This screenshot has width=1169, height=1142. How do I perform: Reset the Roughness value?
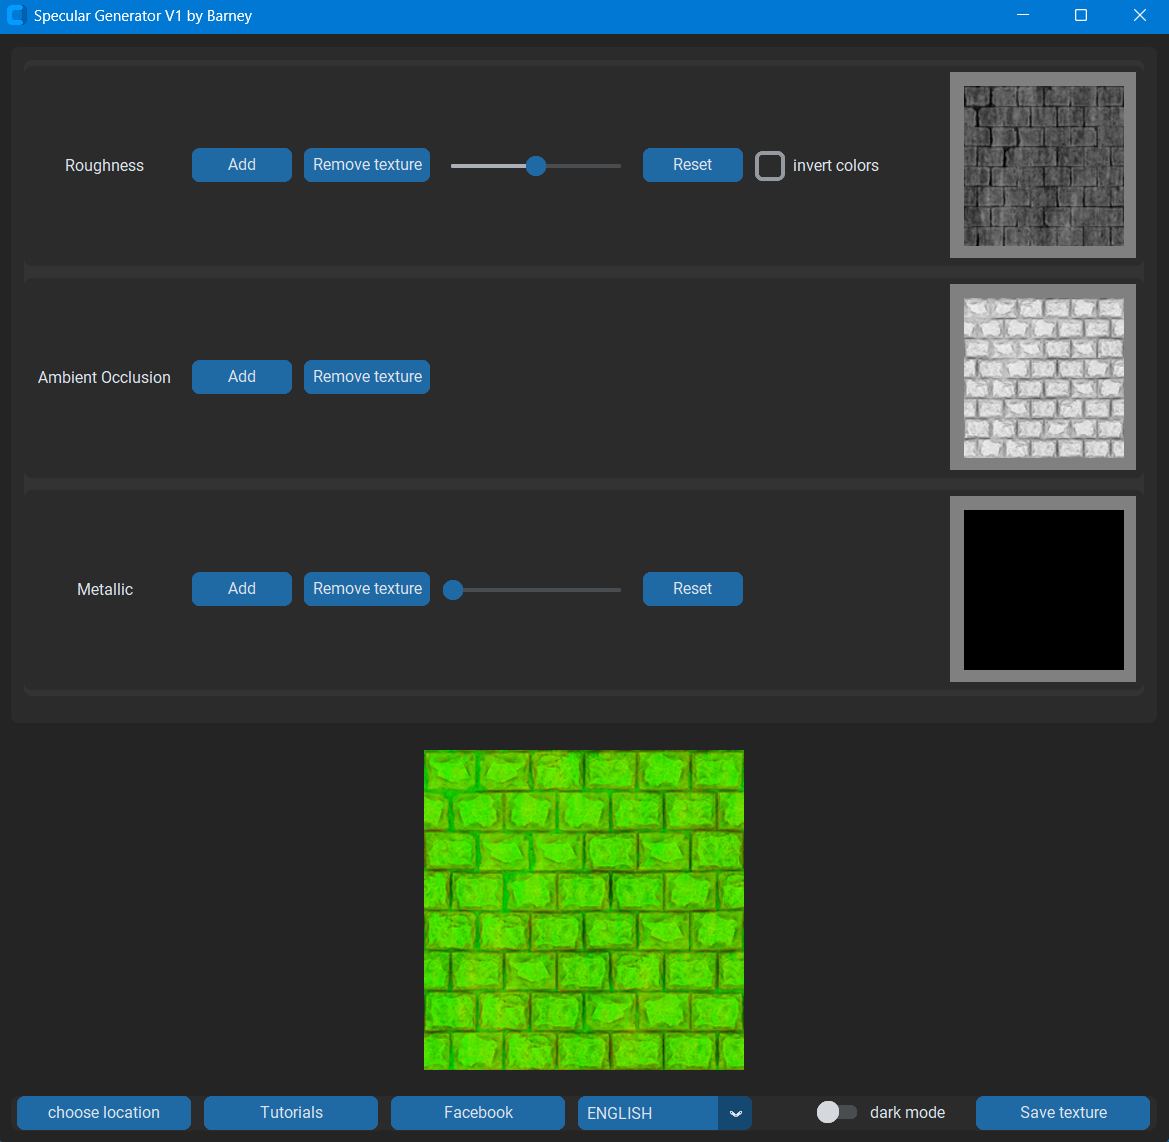point(693,165)
